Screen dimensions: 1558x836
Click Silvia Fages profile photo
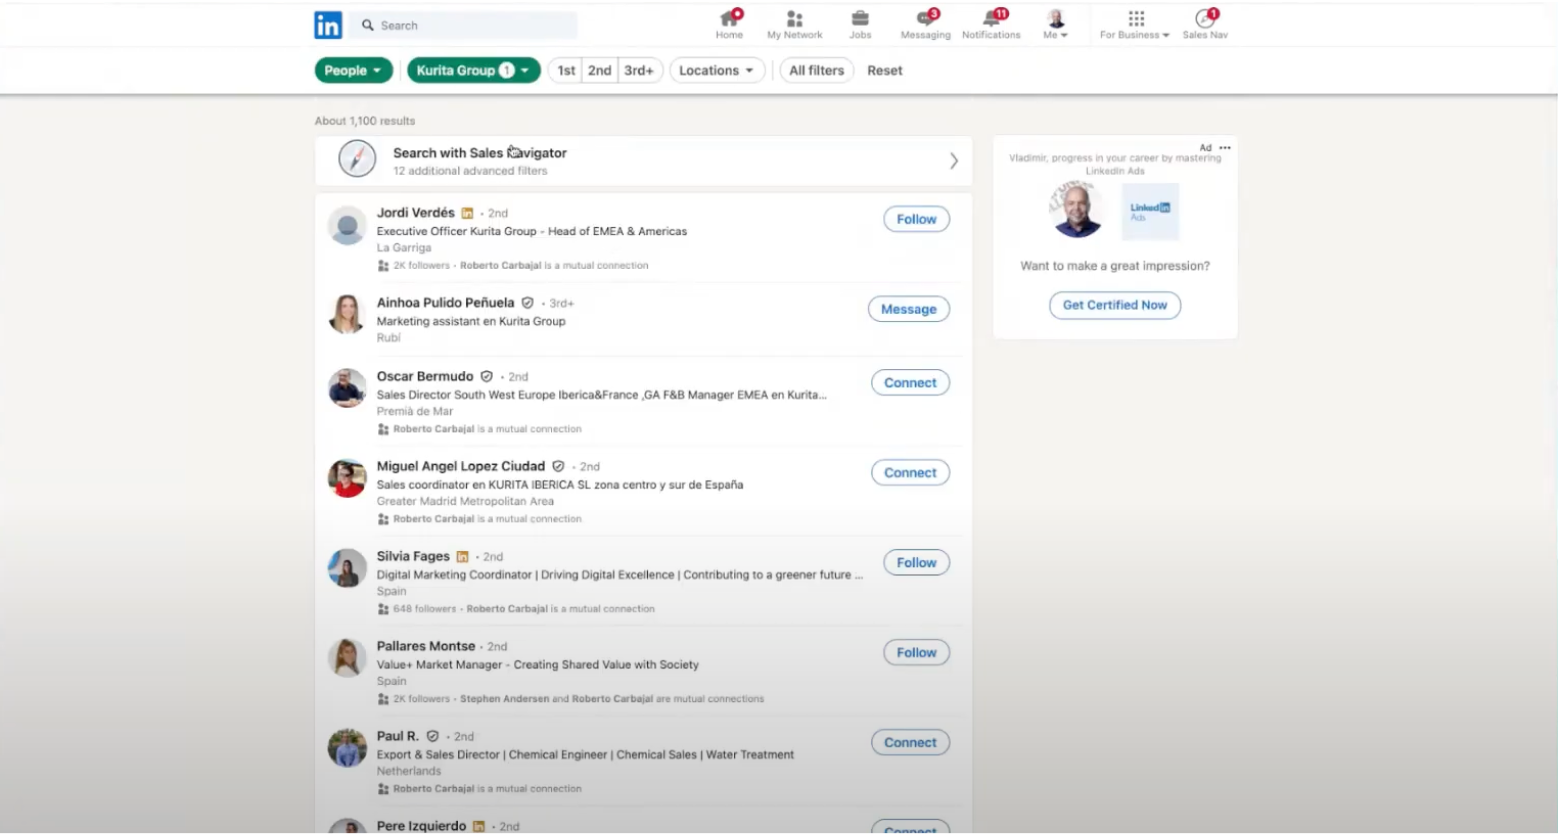(x=347, y=568)
